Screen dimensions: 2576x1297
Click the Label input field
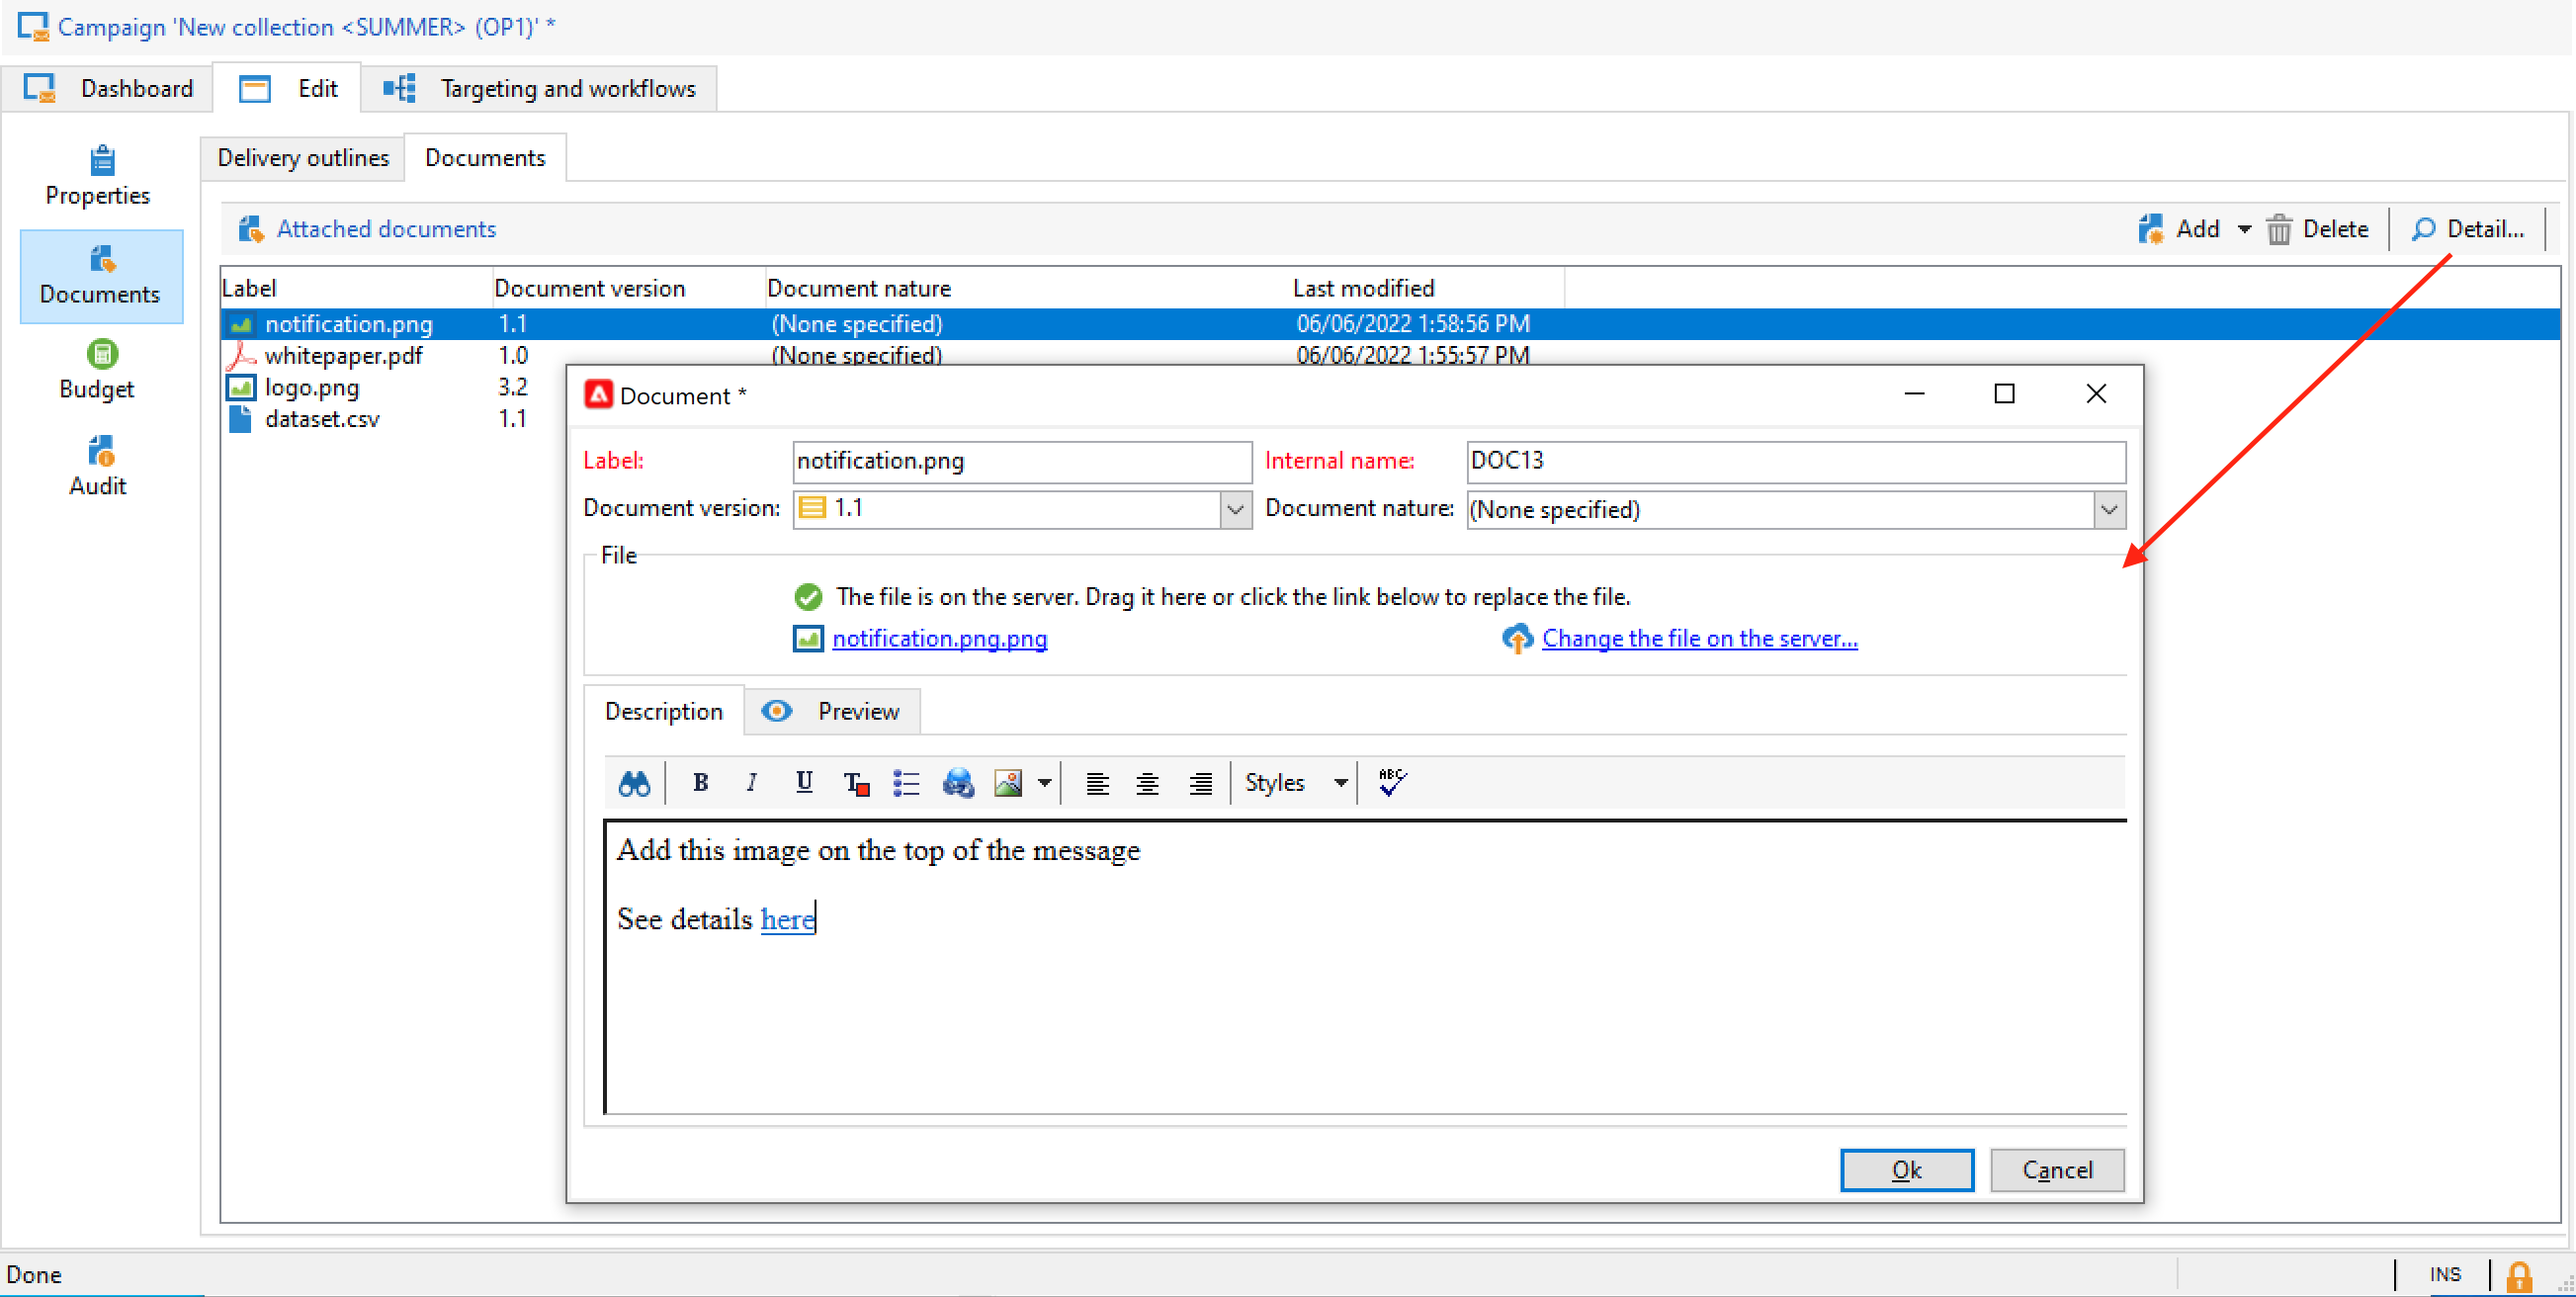point(1020,461)
